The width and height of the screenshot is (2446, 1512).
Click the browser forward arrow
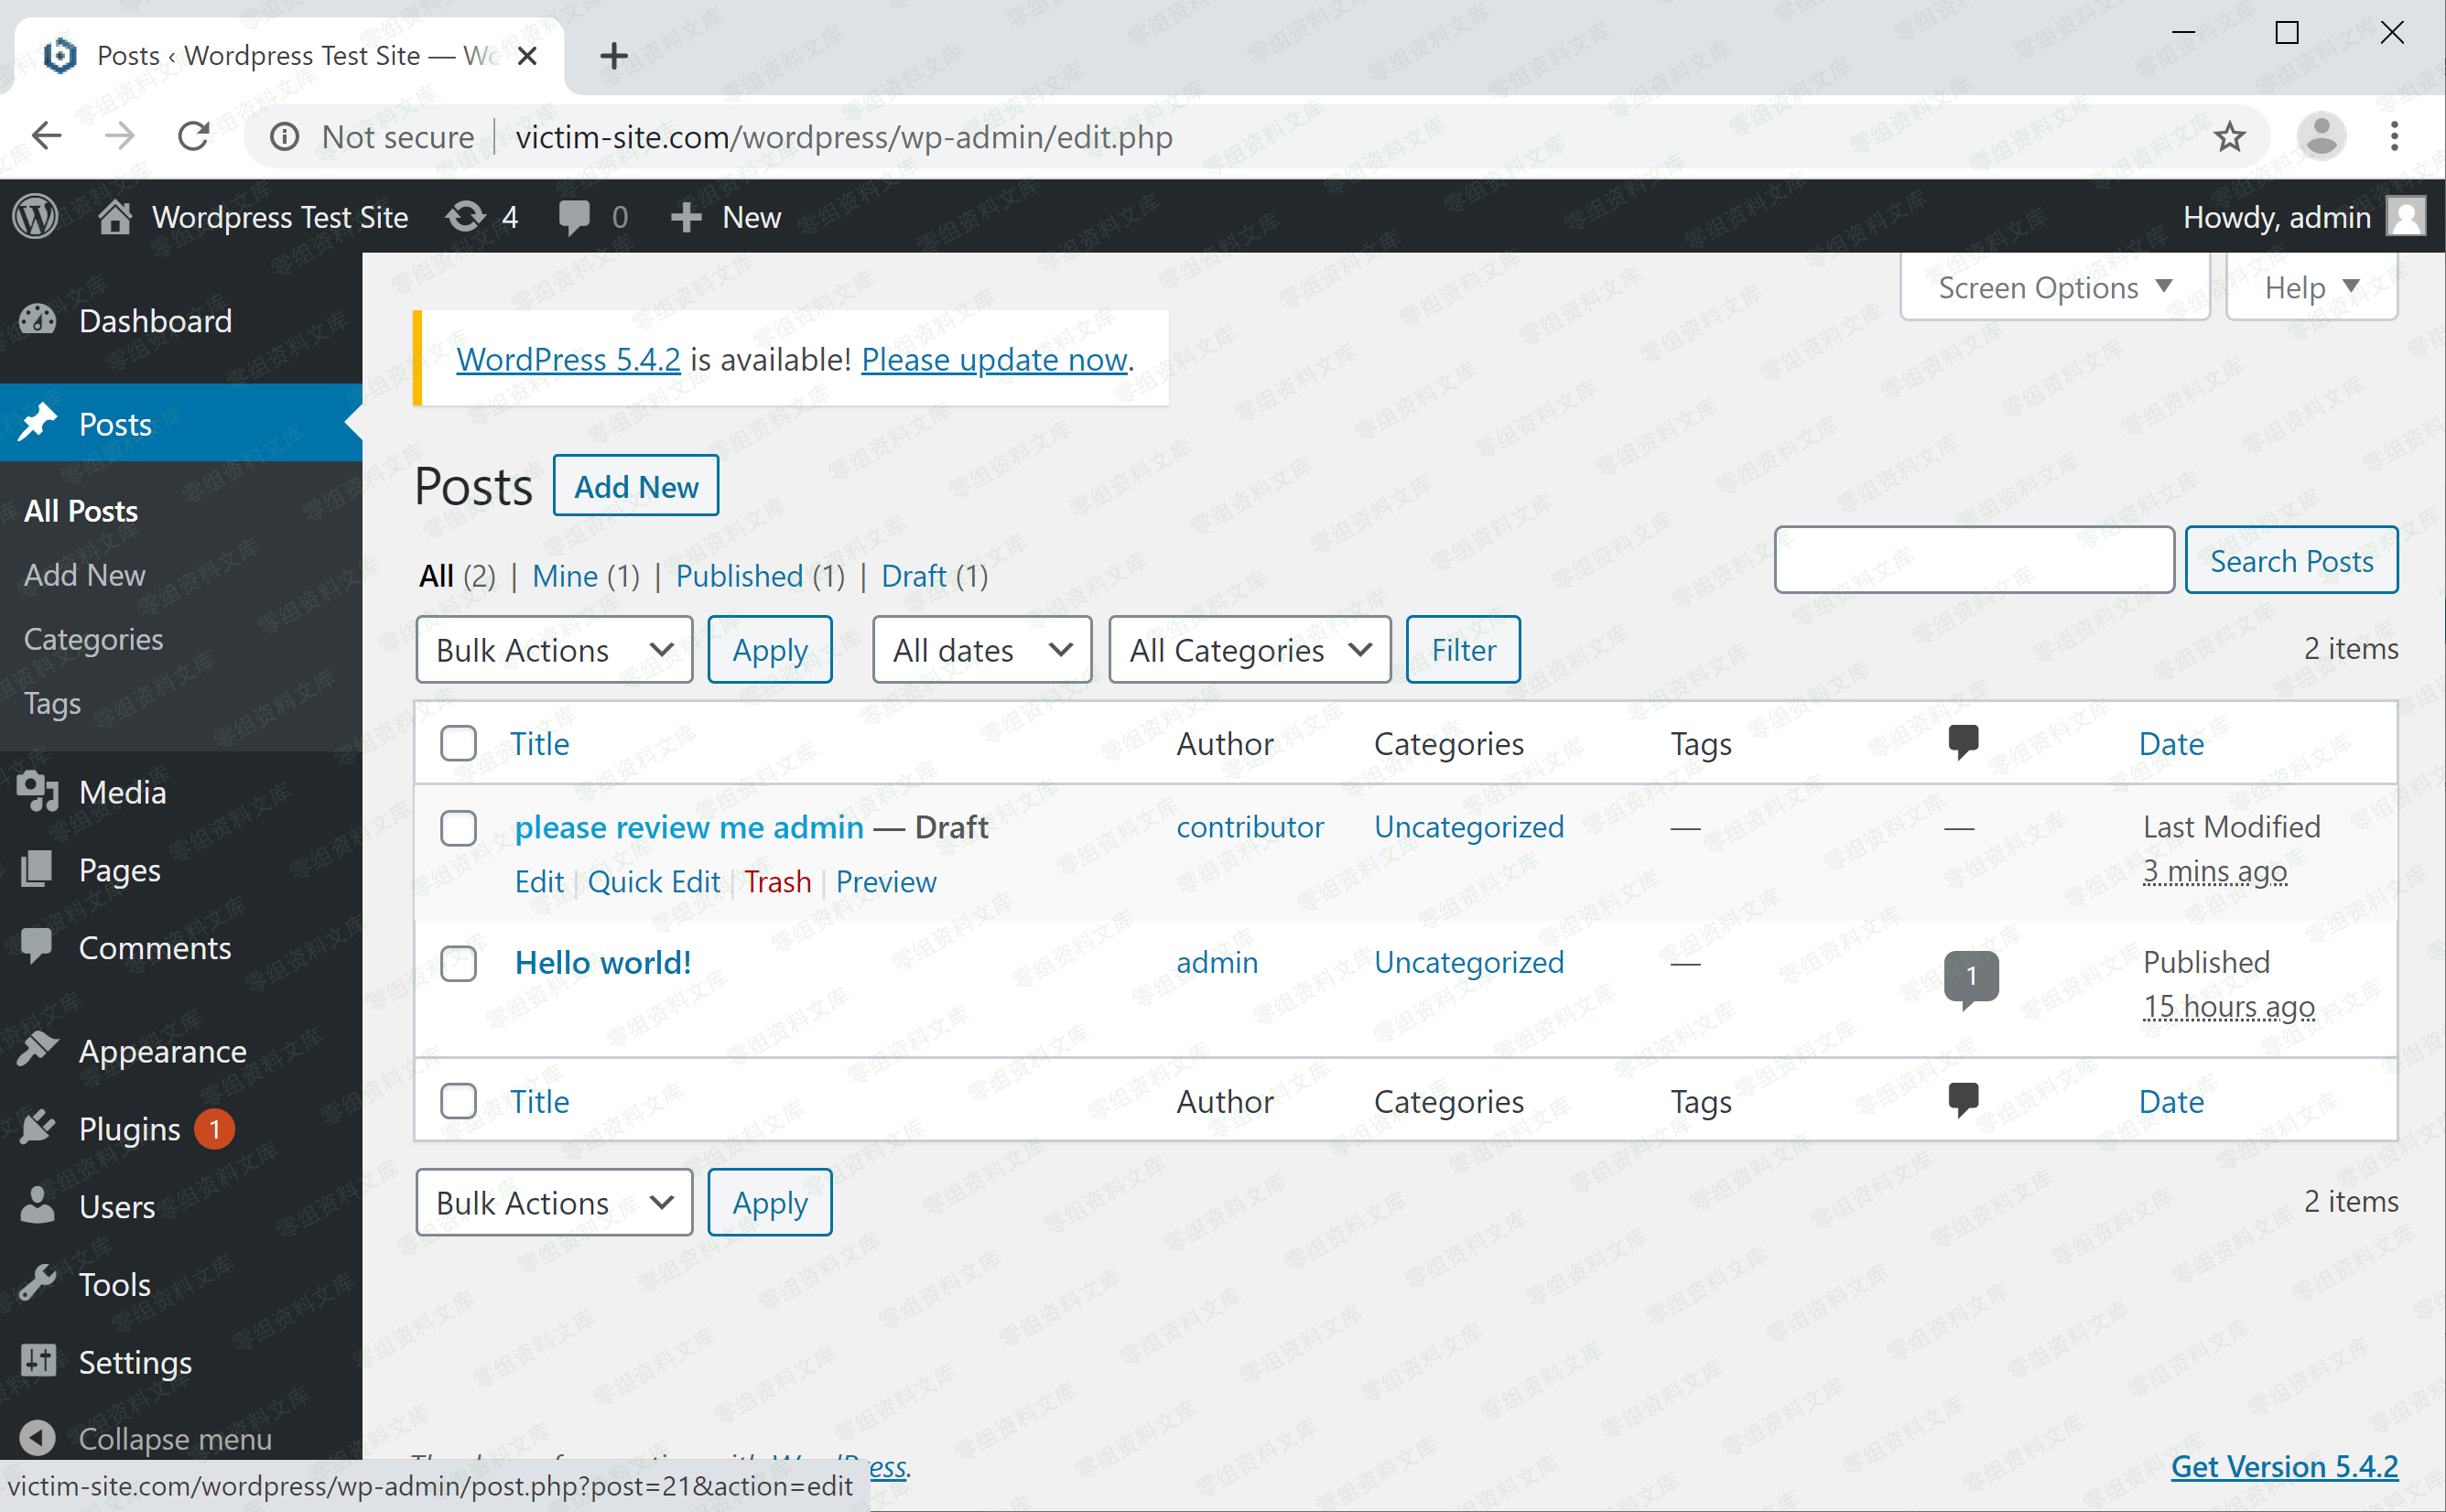pyautogui.click(x=119, y=136)
